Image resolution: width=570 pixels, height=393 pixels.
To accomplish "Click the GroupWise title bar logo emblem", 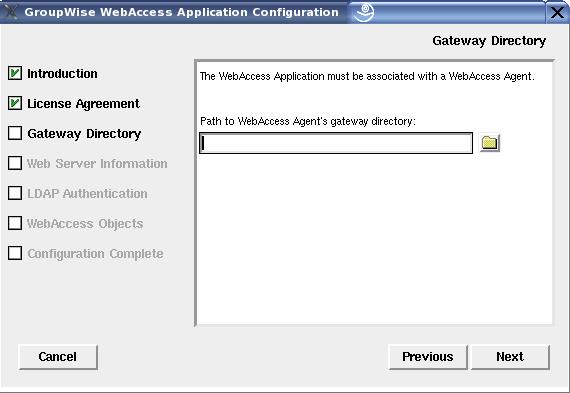I will click(364, 12).
